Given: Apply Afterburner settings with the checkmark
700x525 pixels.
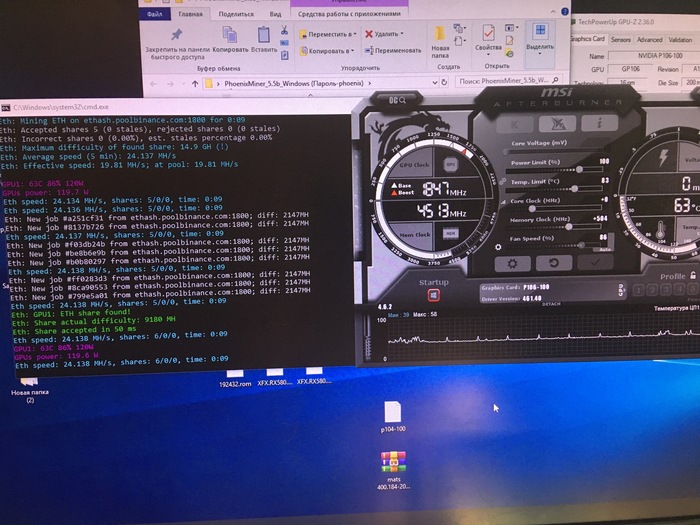Looking at the screenshot, I should (x=595, y=262).
